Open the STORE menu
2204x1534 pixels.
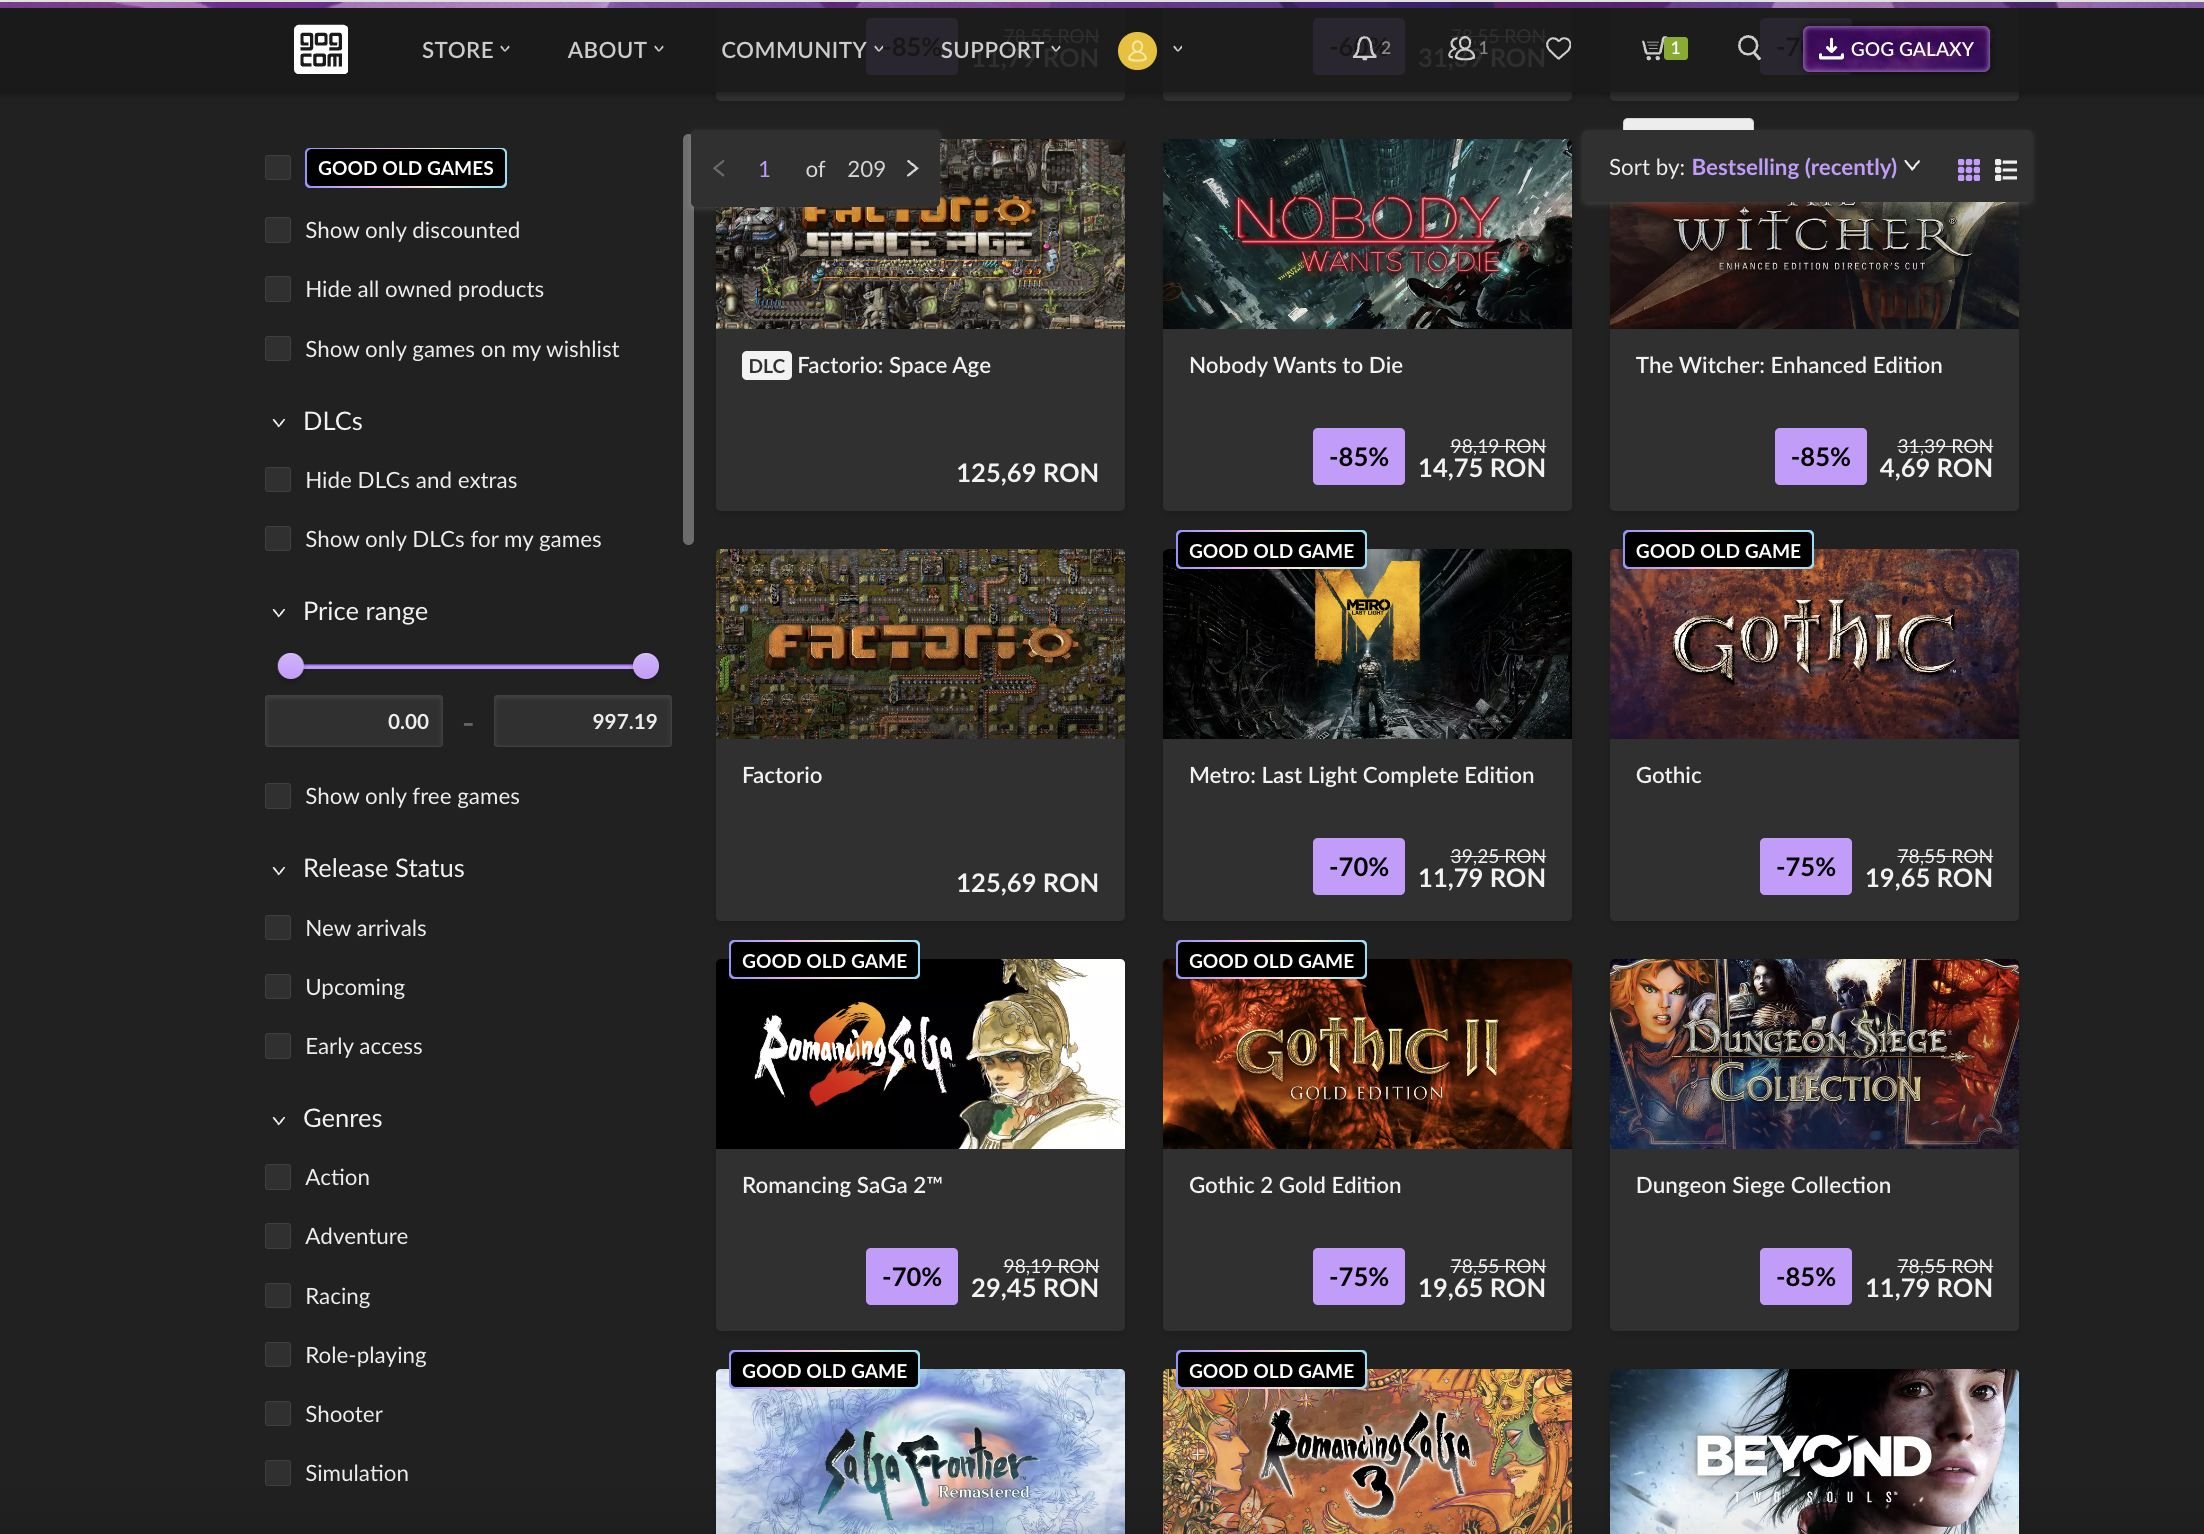click(x=466, y=50)
